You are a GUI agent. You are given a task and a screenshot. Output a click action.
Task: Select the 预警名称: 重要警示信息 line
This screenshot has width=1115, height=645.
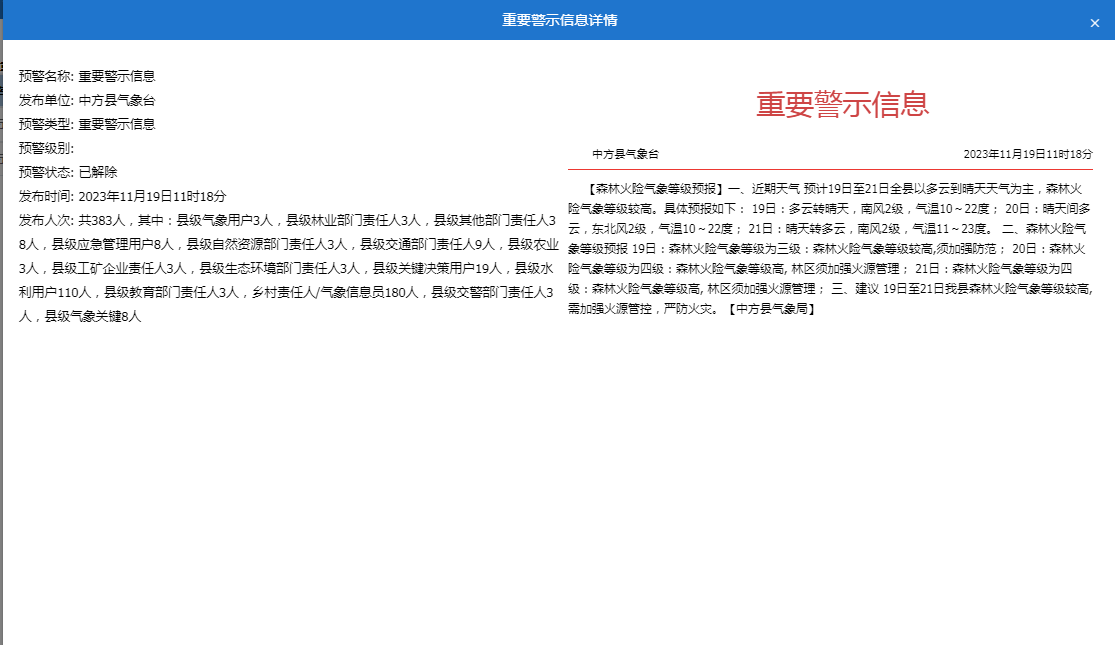[87, 76]
